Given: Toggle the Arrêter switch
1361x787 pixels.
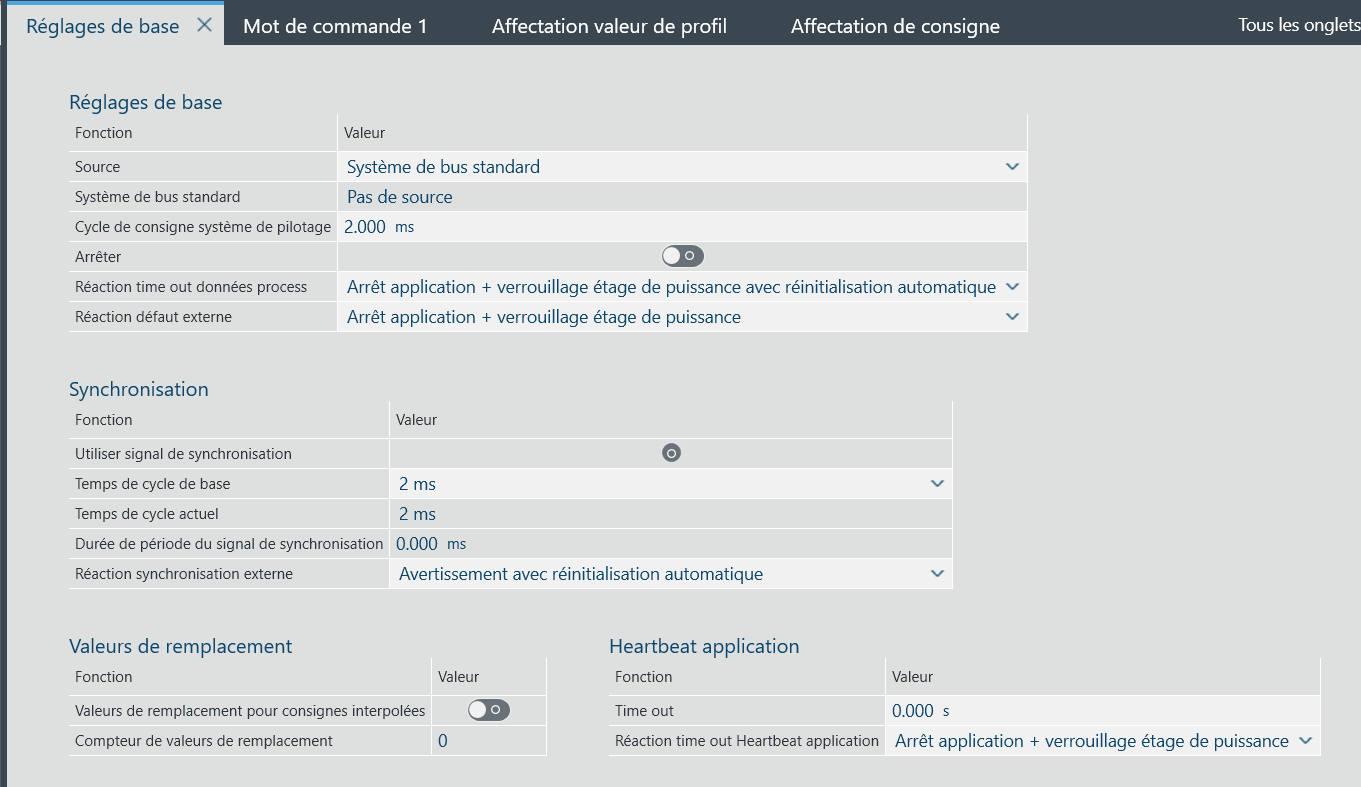Looking at the screenshot, I should click(x=683, y=257).
